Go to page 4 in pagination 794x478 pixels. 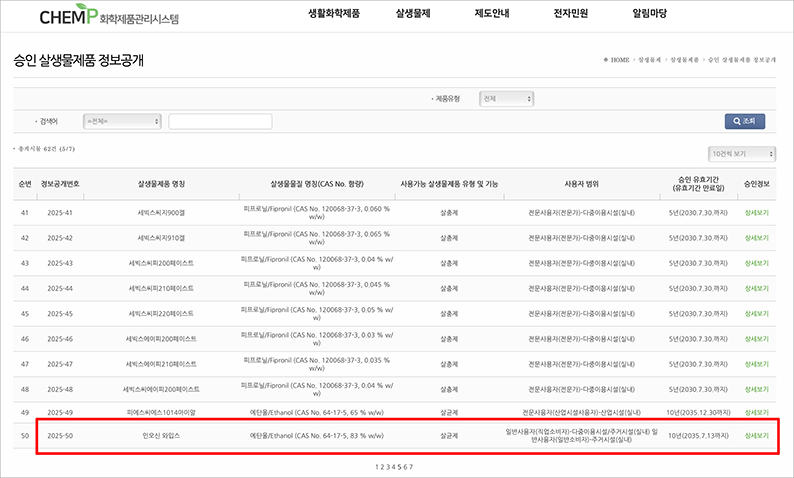(x=393, y=467)
